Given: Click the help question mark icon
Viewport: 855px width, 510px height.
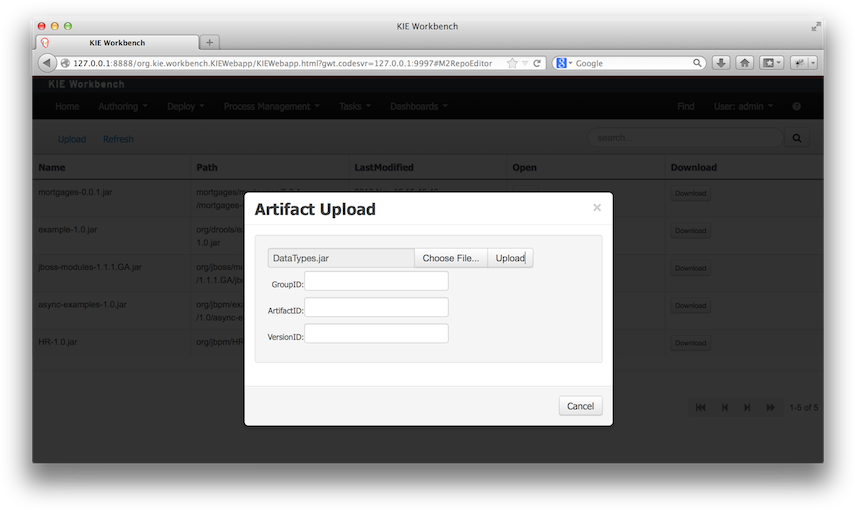Looking at the screenshot, I should coord(797,106).
